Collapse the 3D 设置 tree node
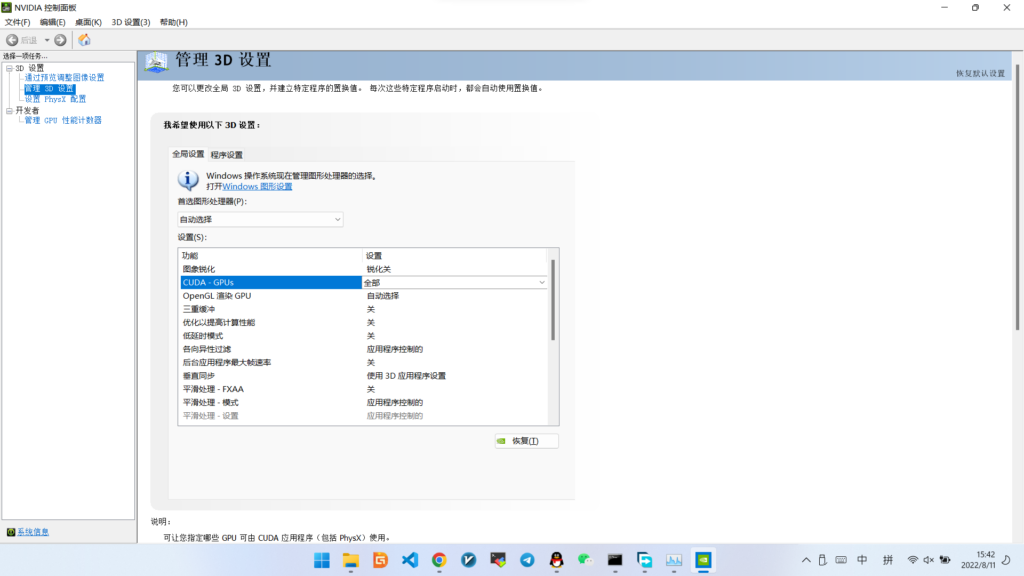The width and height of the screenshot is (1024, 576). pyautogui.click(x=9, y=68)
